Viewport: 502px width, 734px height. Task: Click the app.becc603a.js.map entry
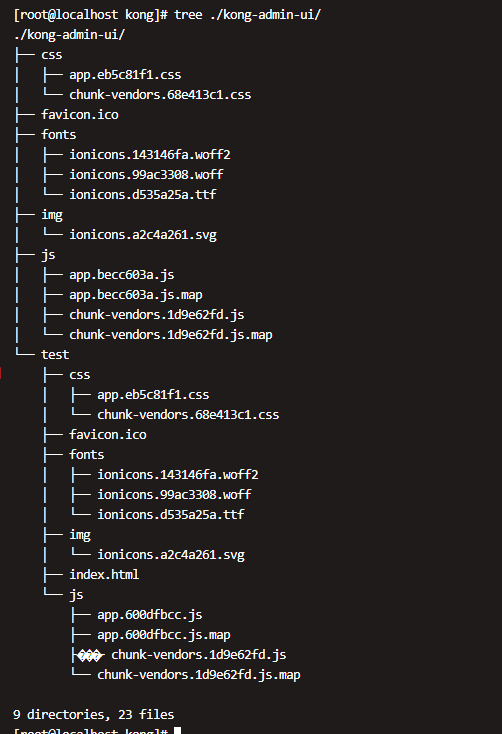tap(136, 295)
